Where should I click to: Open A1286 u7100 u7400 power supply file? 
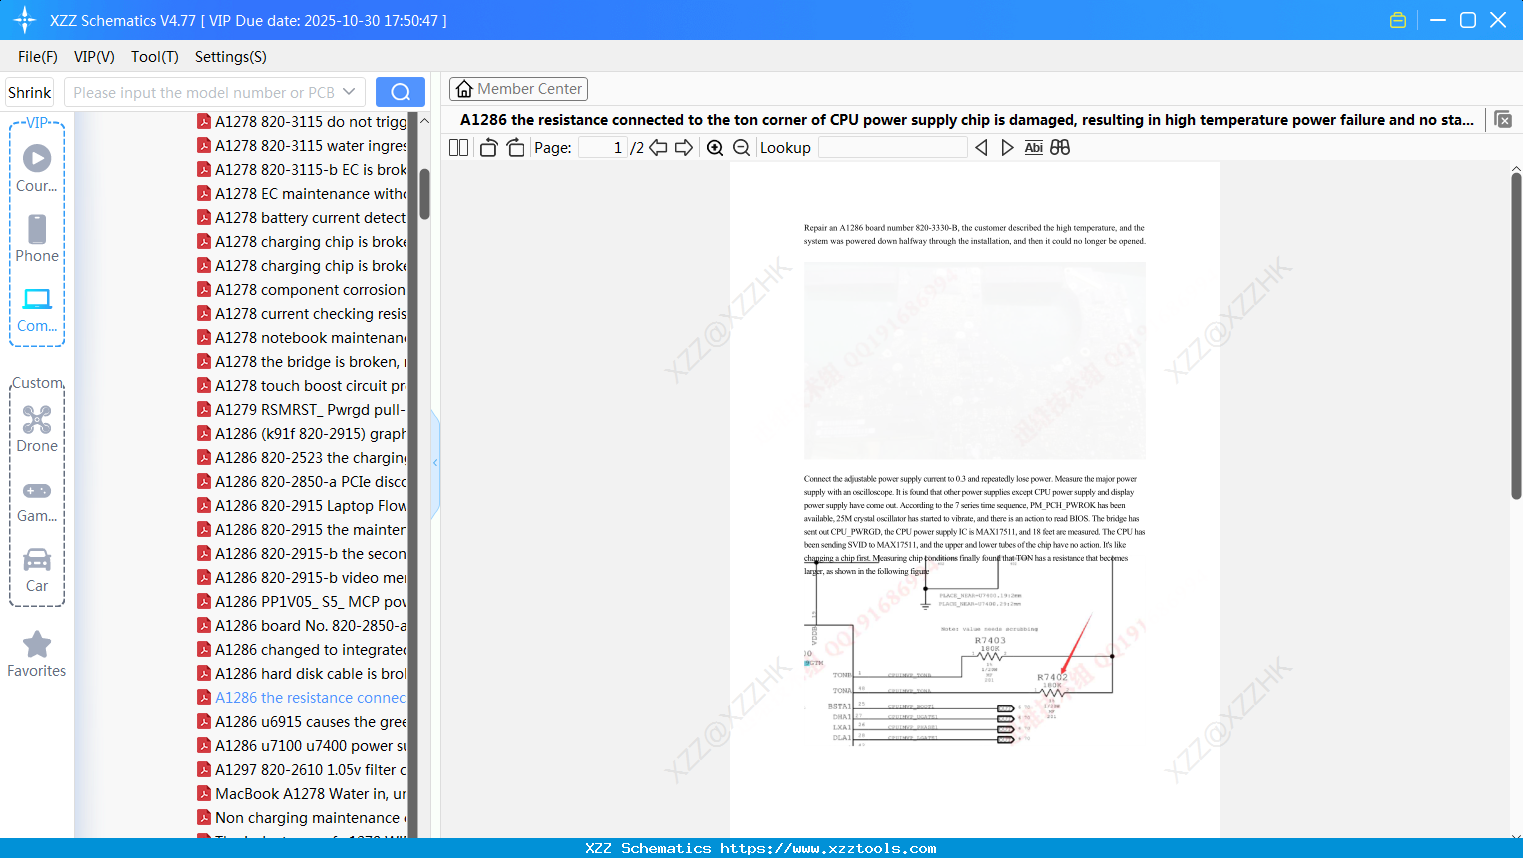click(x=302, y=746)
